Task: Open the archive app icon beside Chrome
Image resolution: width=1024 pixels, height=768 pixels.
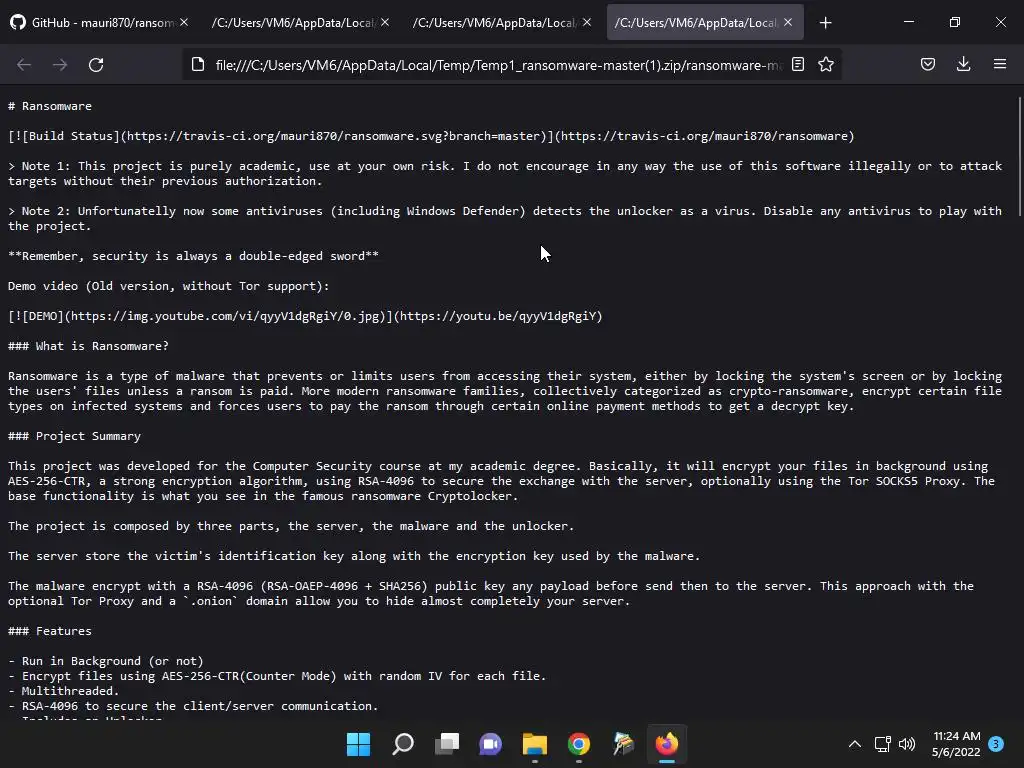Action: click(x=623, y=744)
